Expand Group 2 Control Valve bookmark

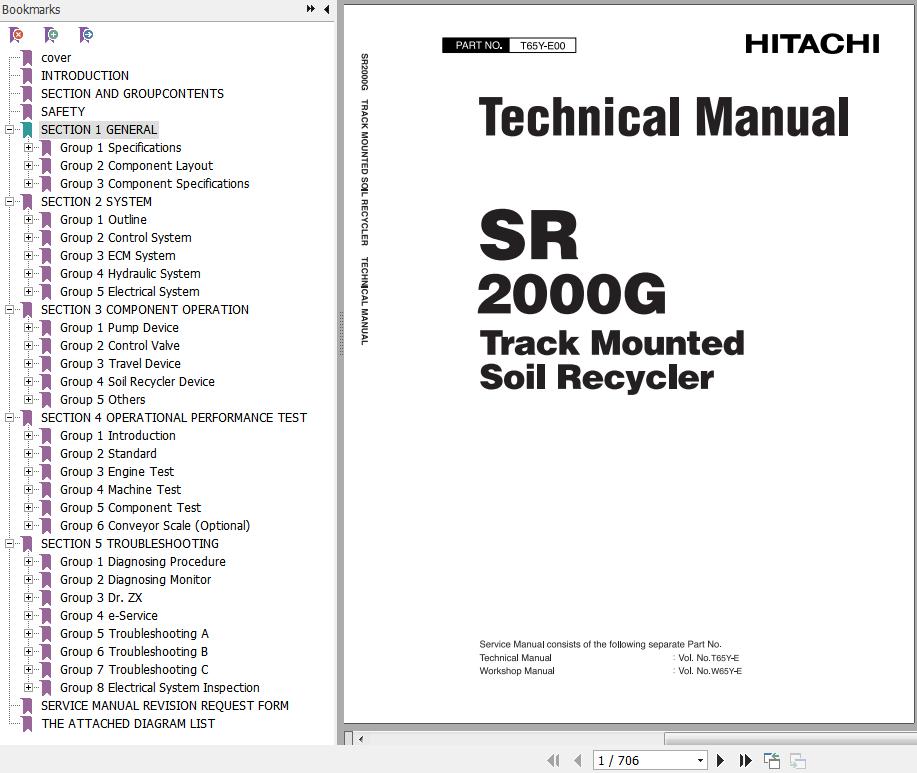(x=28, y=346)
